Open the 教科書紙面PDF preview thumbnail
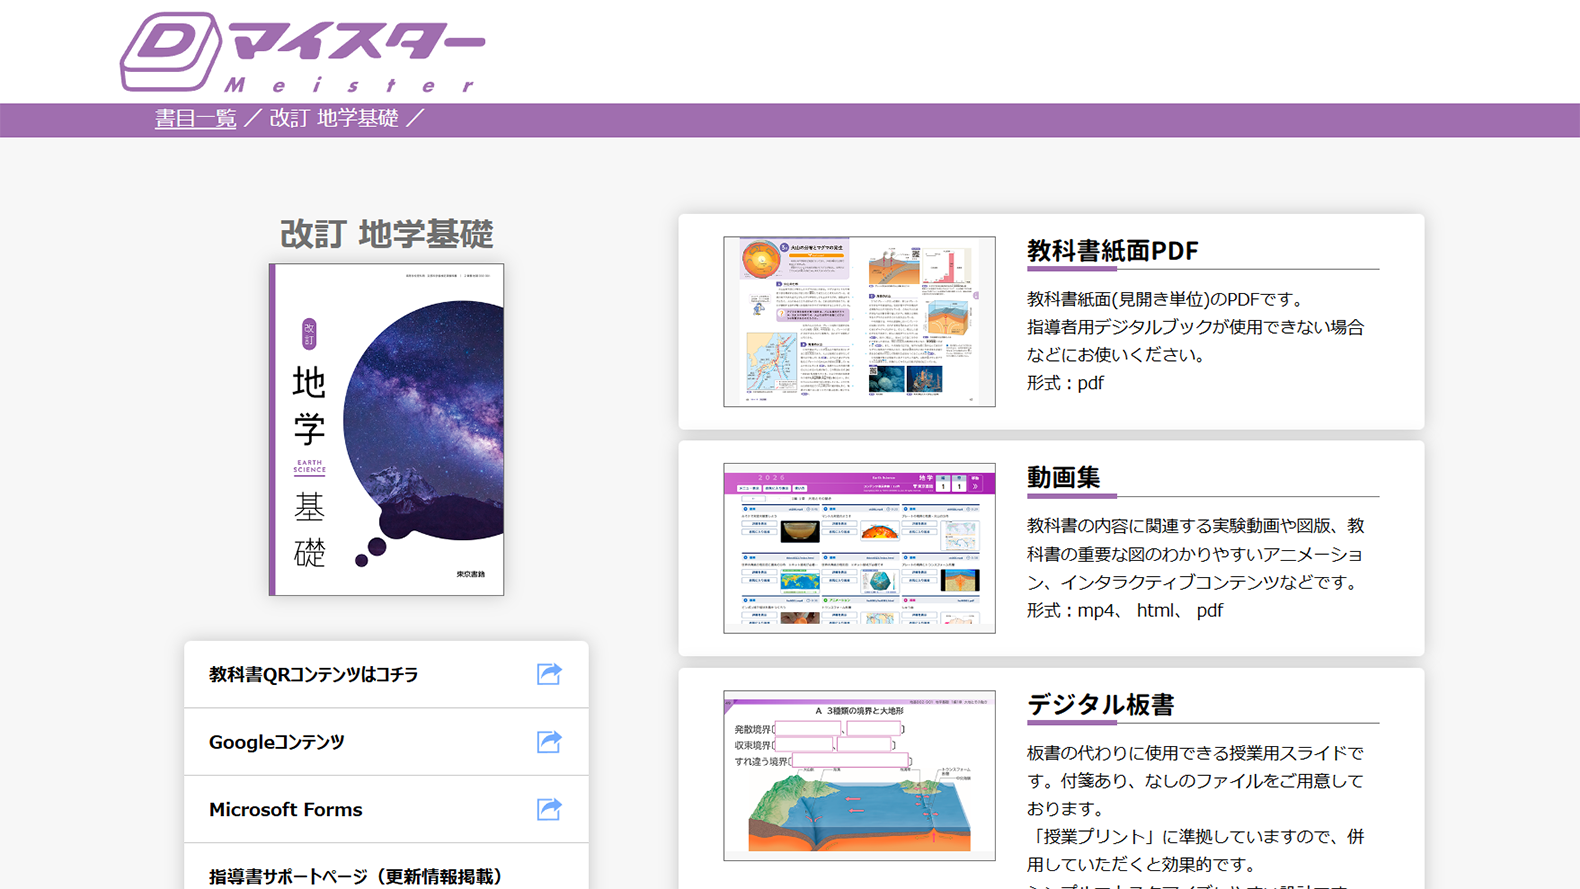 pos(859,322)
